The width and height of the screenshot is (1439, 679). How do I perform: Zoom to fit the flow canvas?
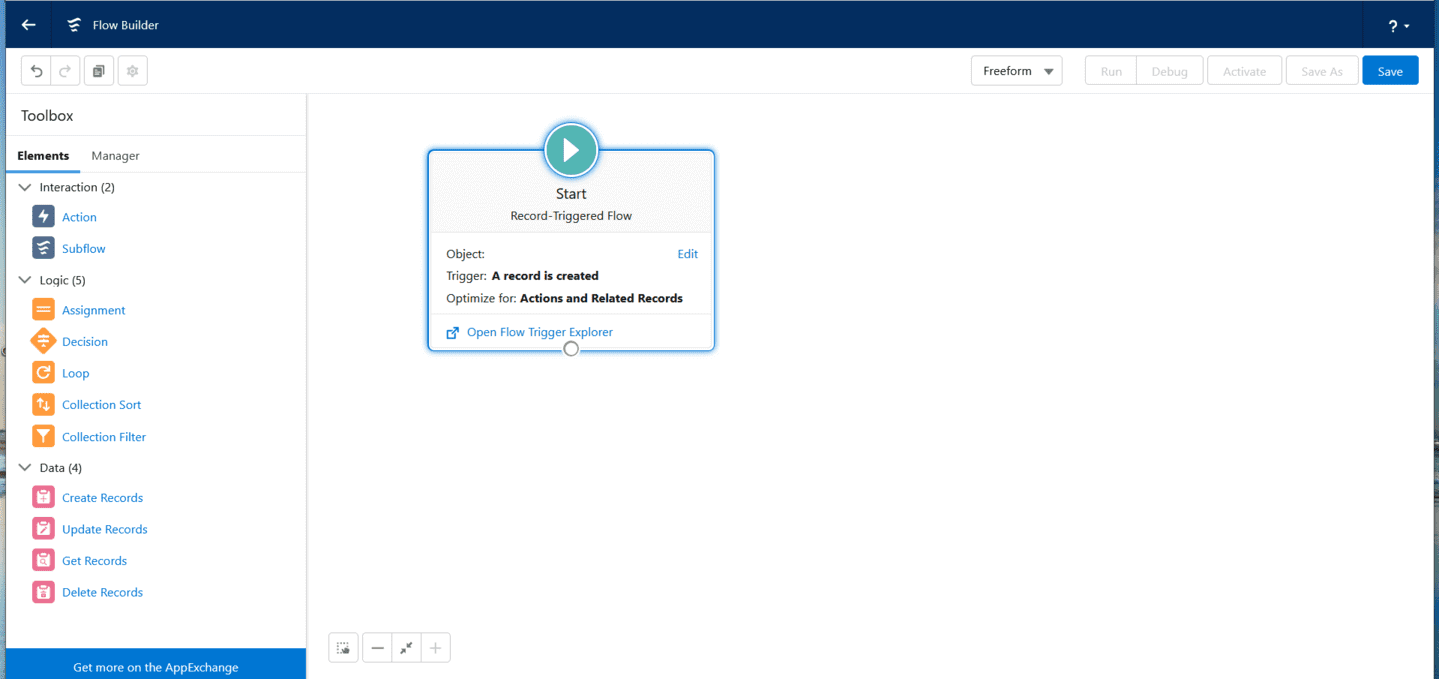(406, 647)
